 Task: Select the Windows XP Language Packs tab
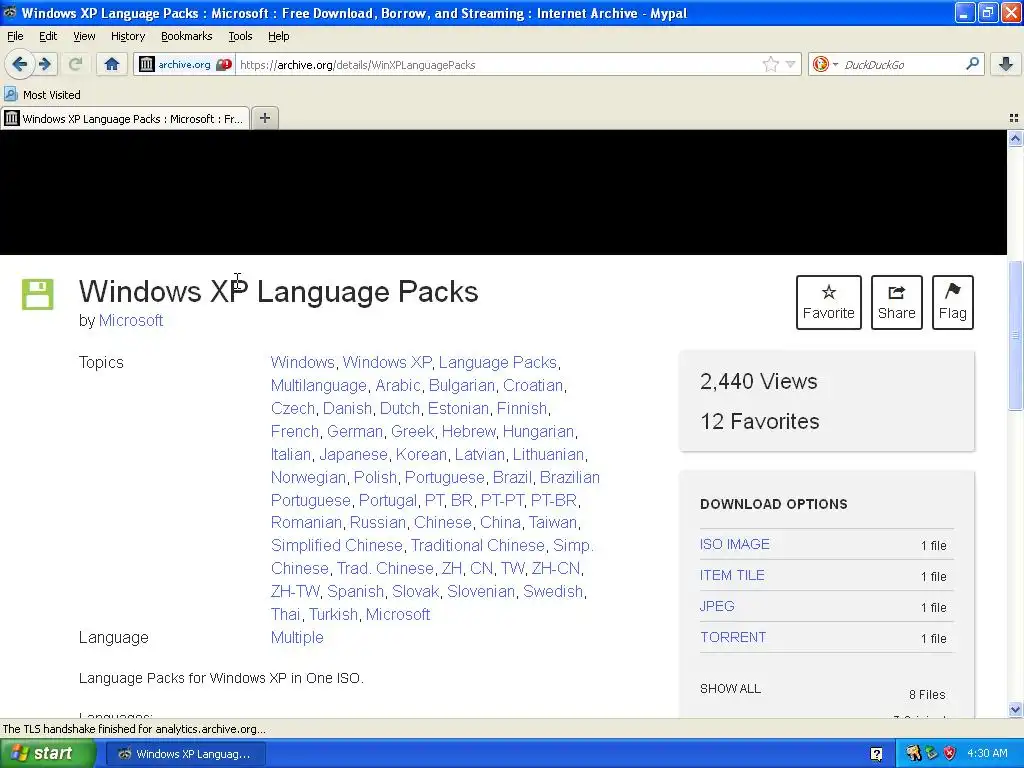tap(125, 118)
